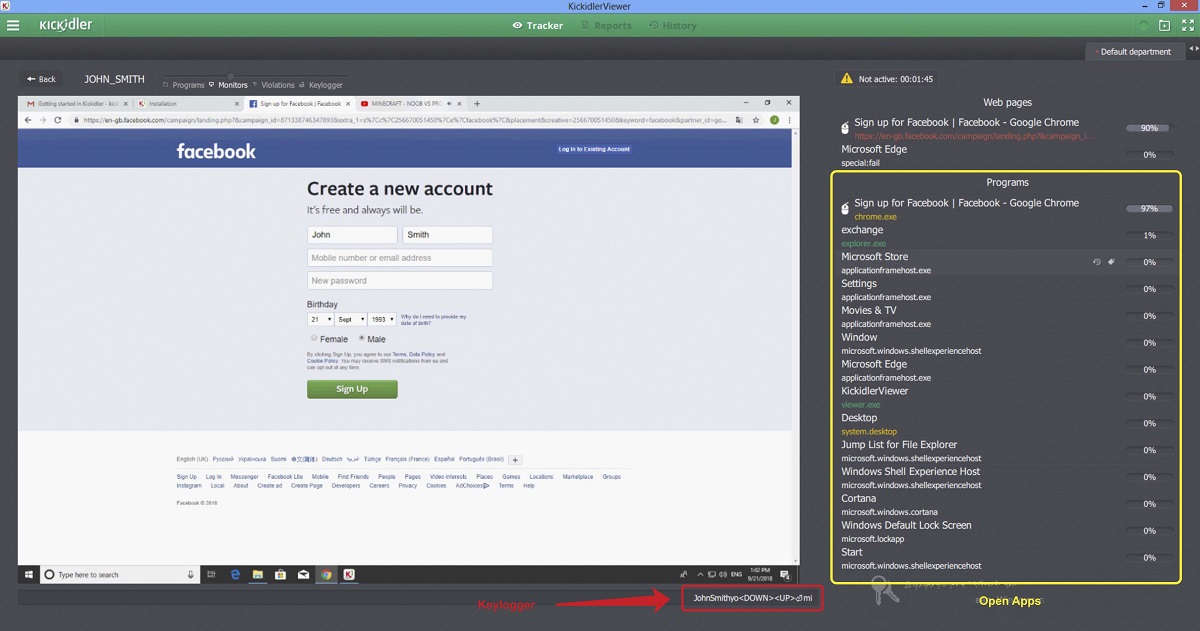
Task: Select the exchange explorer.exe program row
Action: (1007, 235)
